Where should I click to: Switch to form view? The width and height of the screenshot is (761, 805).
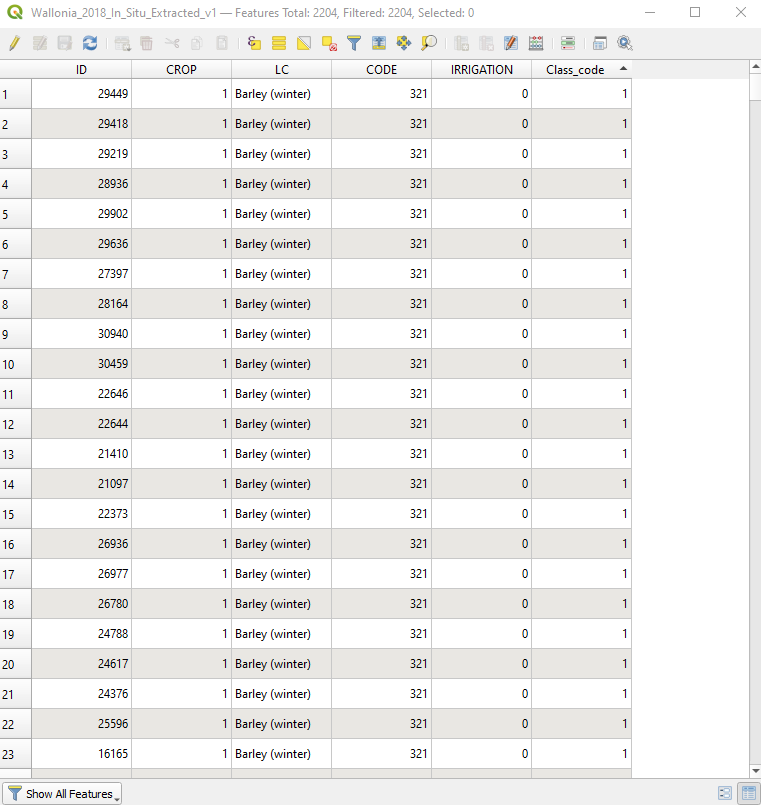(725, 793)
